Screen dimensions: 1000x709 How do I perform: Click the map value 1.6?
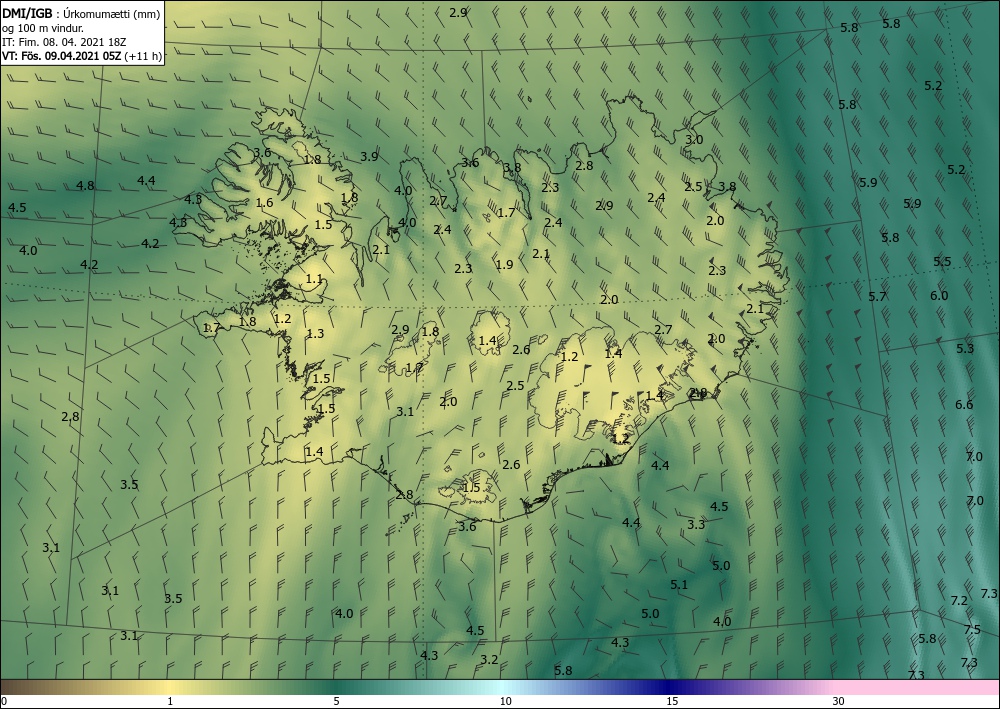point(264,203)
